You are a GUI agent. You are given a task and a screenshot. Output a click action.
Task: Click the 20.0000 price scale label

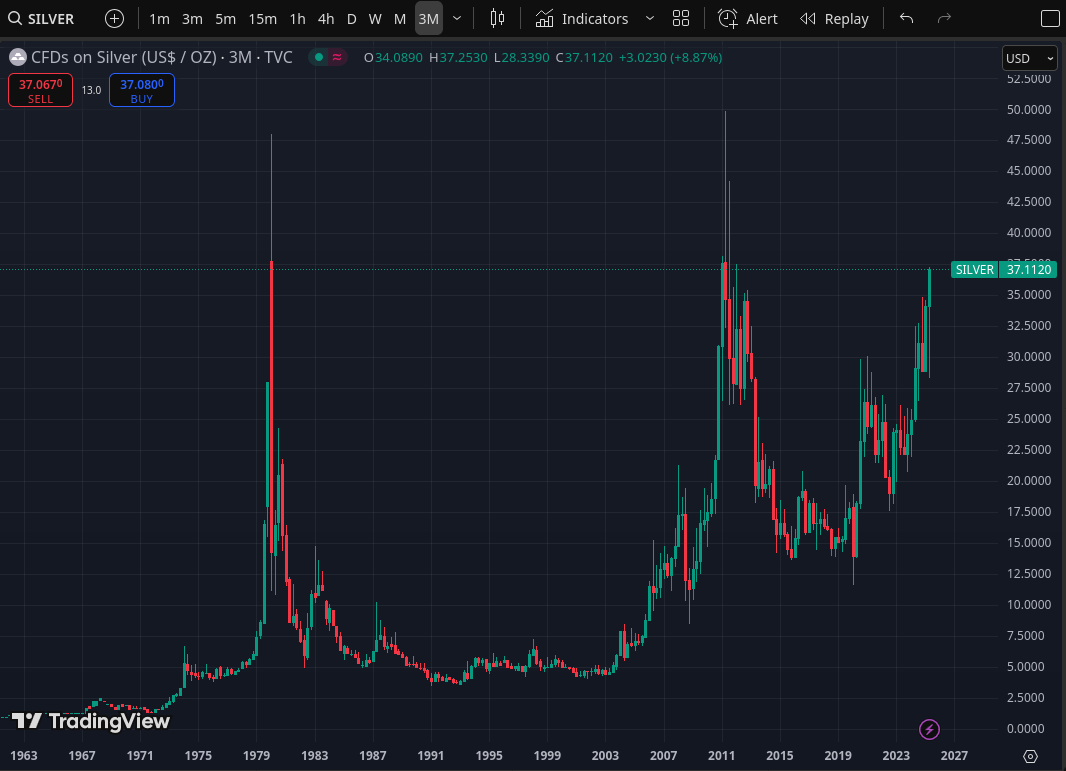pyautogui.click(x=1029, y=481)
